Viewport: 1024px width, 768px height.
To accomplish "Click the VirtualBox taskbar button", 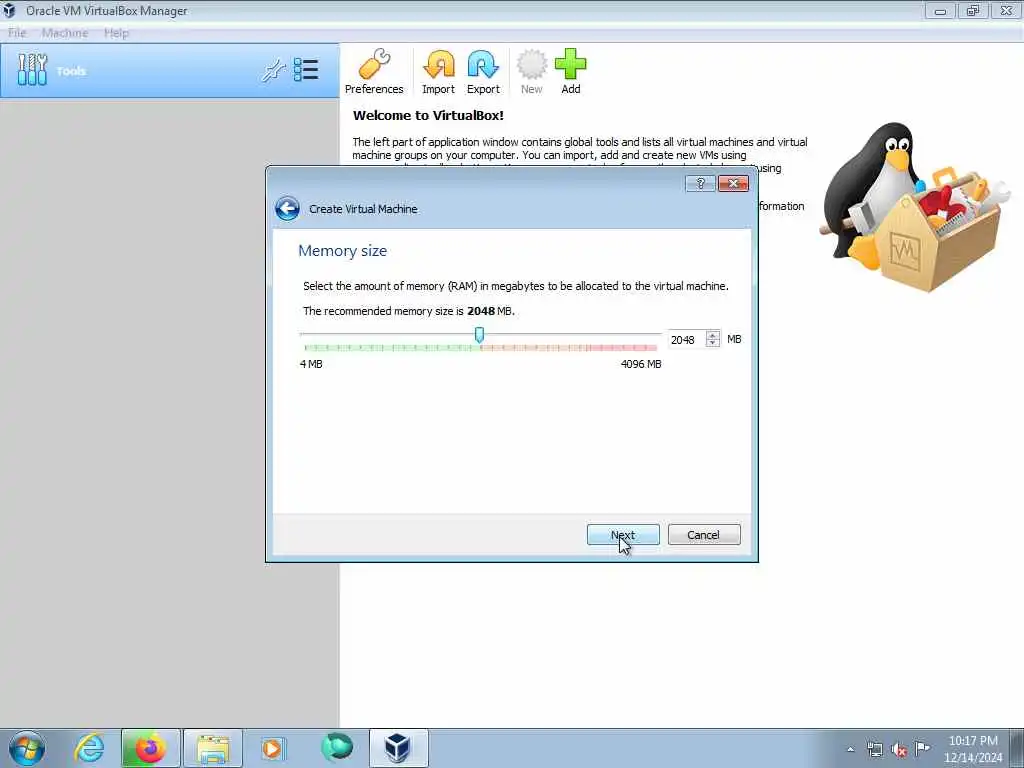I will tap(398, 748).
